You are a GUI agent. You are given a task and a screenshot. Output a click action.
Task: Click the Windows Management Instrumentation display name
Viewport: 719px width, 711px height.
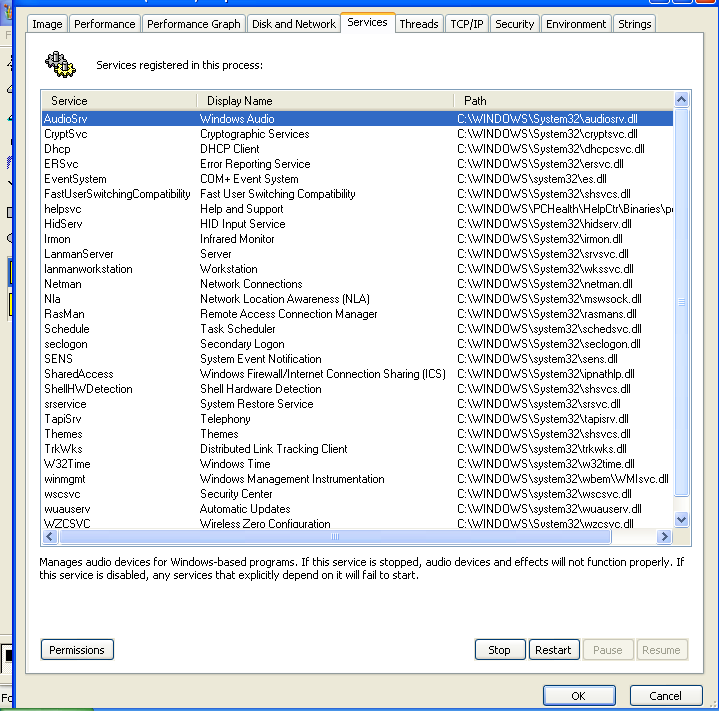click(292, 479)
